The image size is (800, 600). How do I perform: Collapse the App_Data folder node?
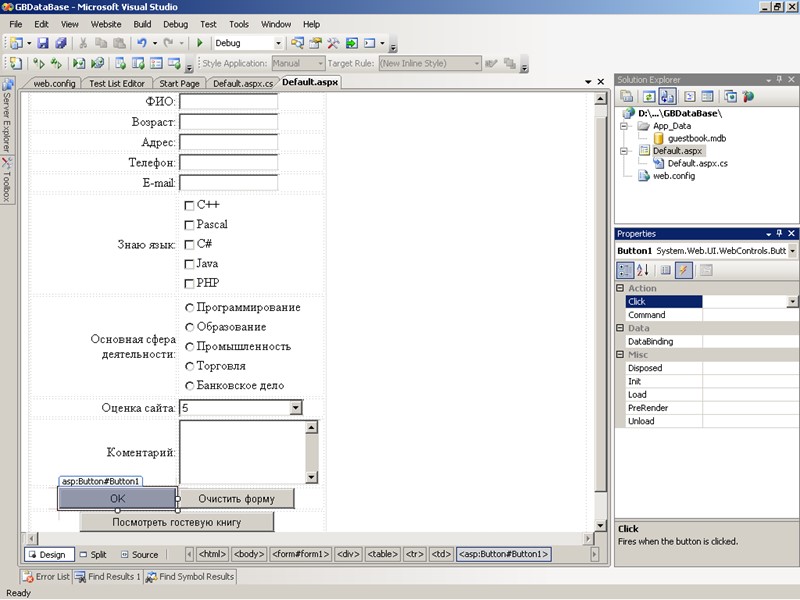(623, 127)
